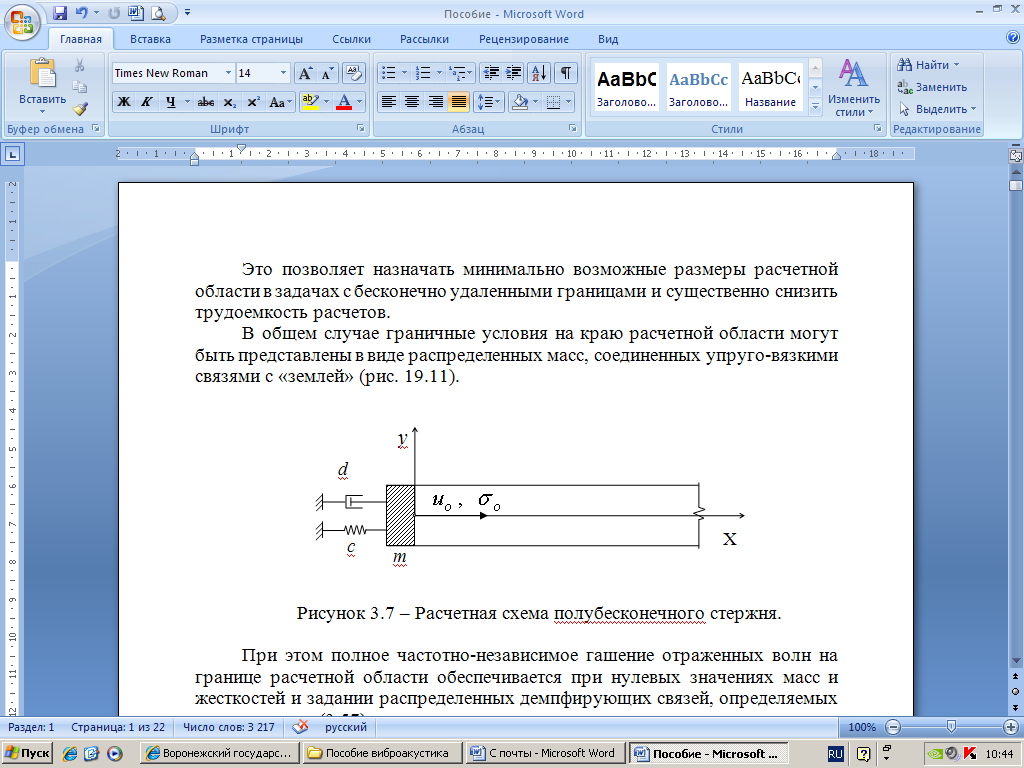Toggle show paragraph marks (¶)

[x=566, y=72]
